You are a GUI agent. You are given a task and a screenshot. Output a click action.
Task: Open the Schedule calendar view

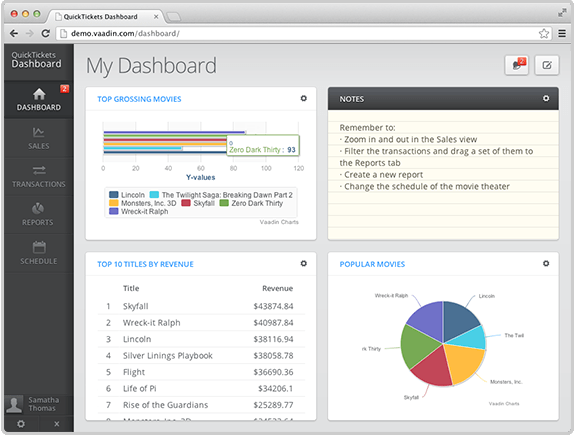point(39,253)
